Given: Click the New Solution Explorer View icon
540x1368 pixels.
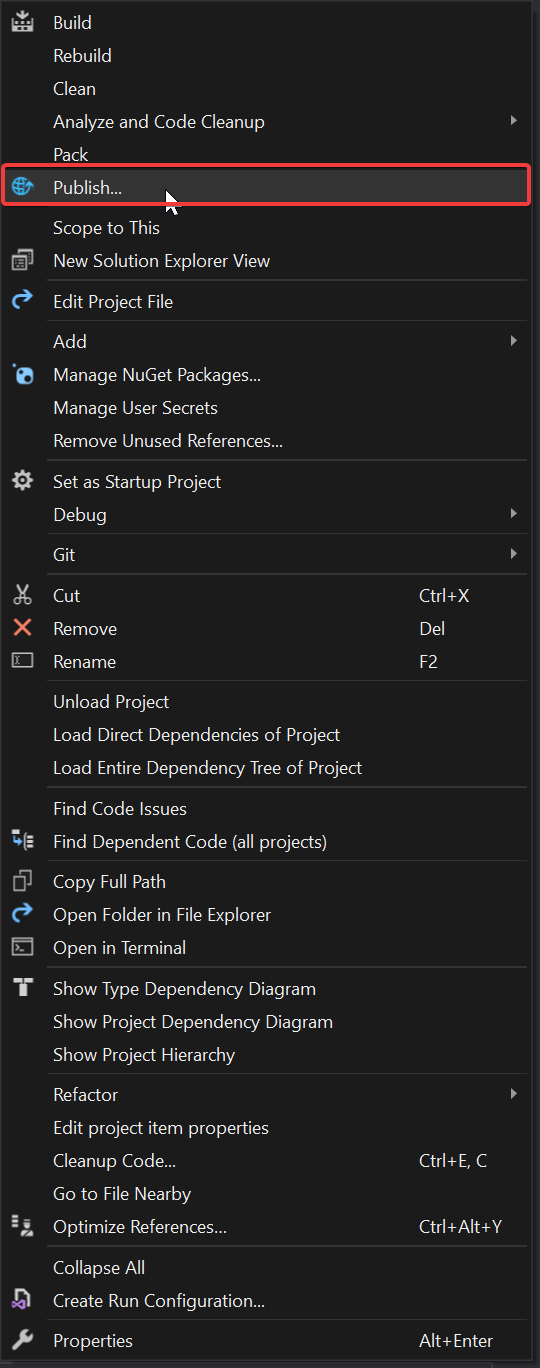Looking at the screenshot, I should tap(22, 260).
